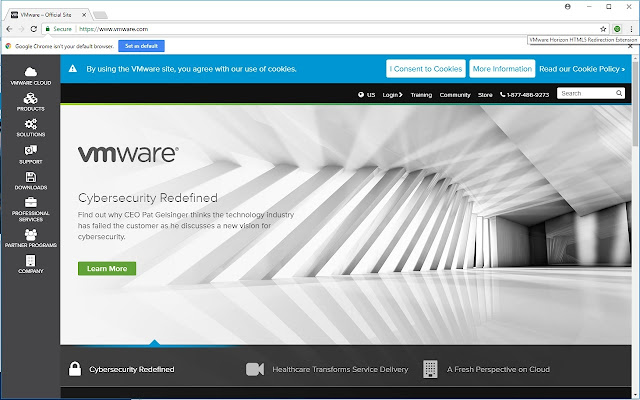Open the Partner Programs icon
The height and width of the screenshot is (400, 640).
pyautogui.click(x=31, y=234)
